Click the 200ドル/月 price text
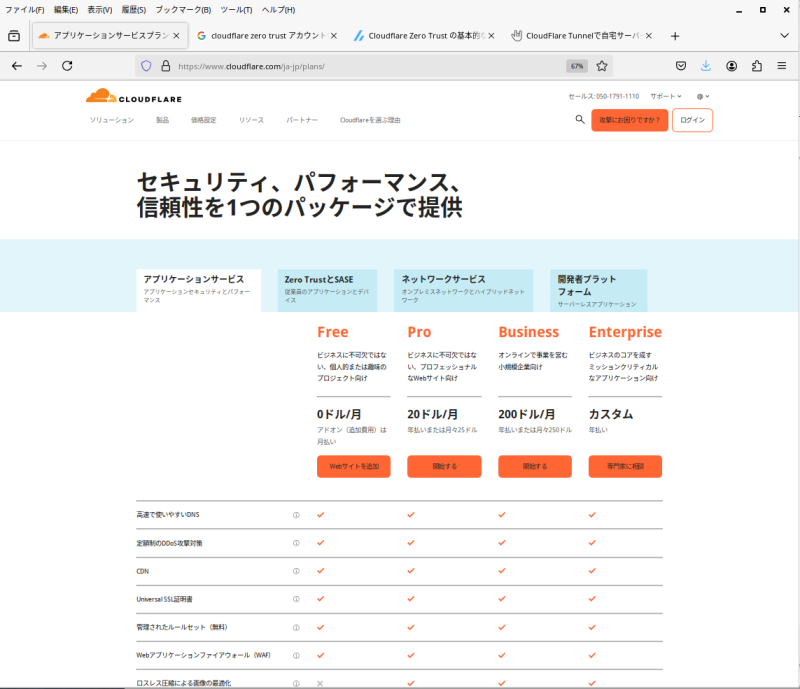 pyautogui.click(x=527, y=414)
